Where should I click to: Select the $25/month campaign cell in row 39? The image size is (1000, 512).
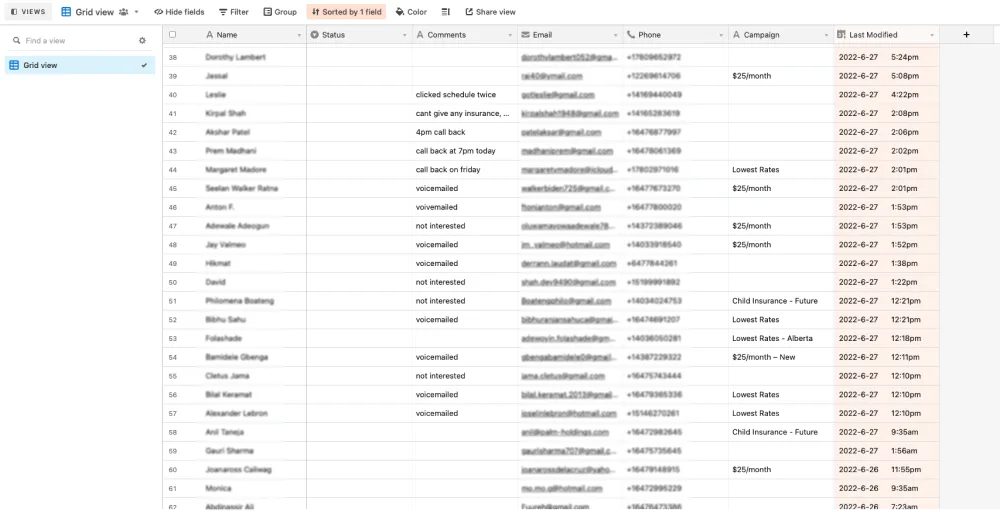coord(781,76)
